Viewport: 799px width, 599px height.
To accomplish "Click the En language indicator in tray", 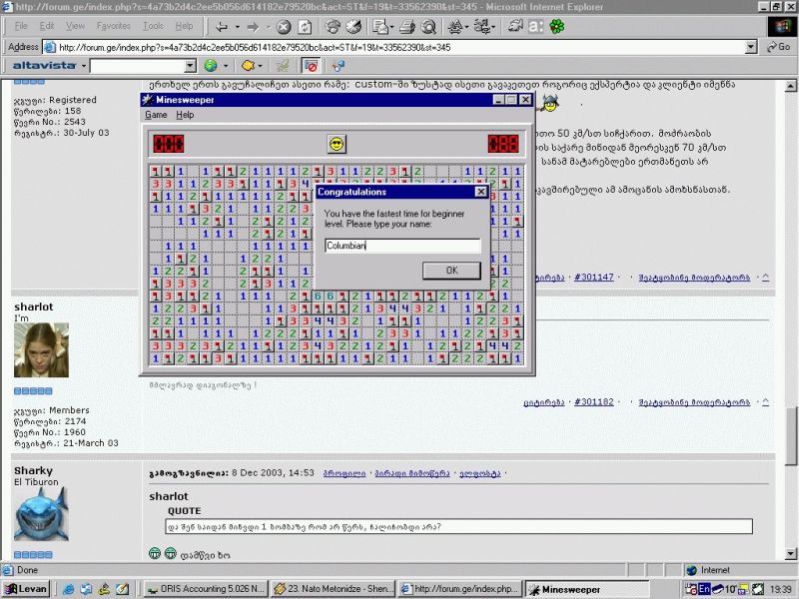I will (x=704, y=589).
